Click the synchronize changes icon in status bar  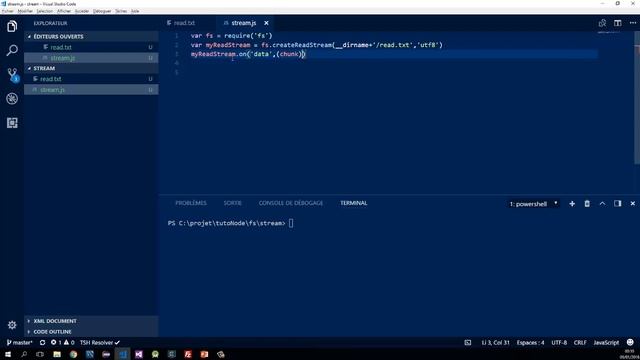pyautogui.click(x=42, y=342)
